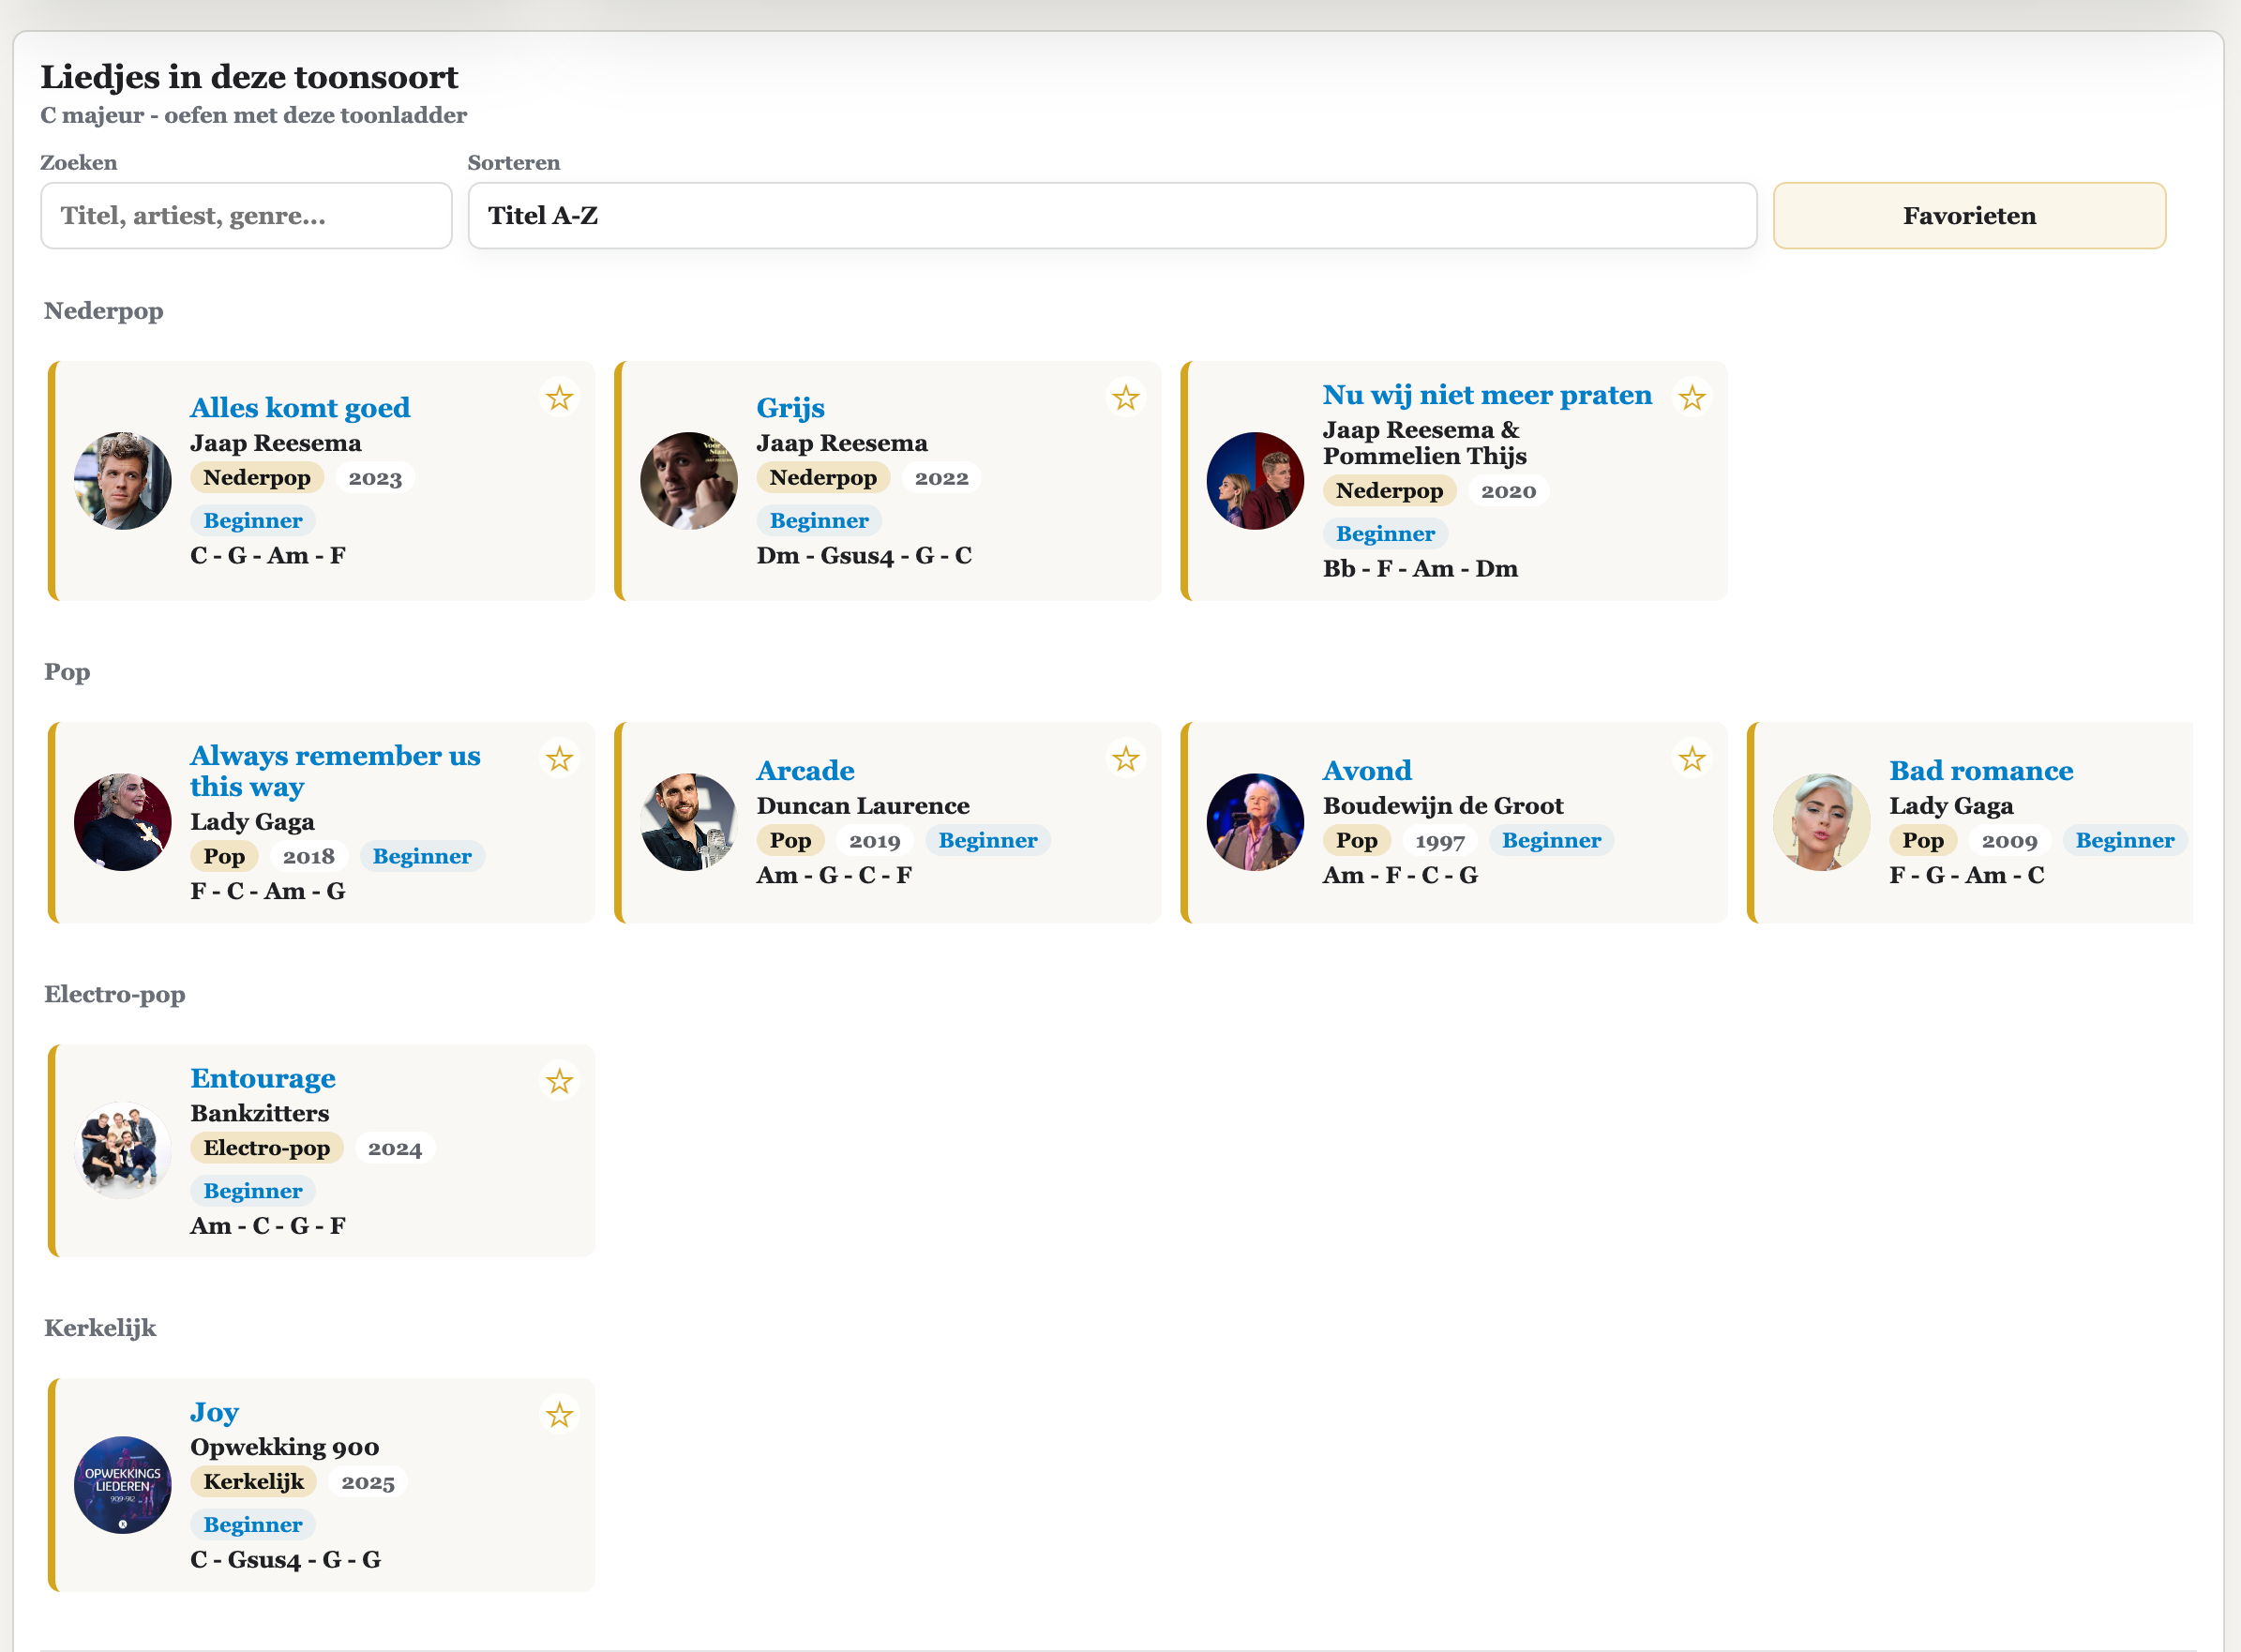This screenshot has height=1652, width=2241.
Task: Click the Bankzitters group photo on Entourage
Action: (x=123, y=1151)
